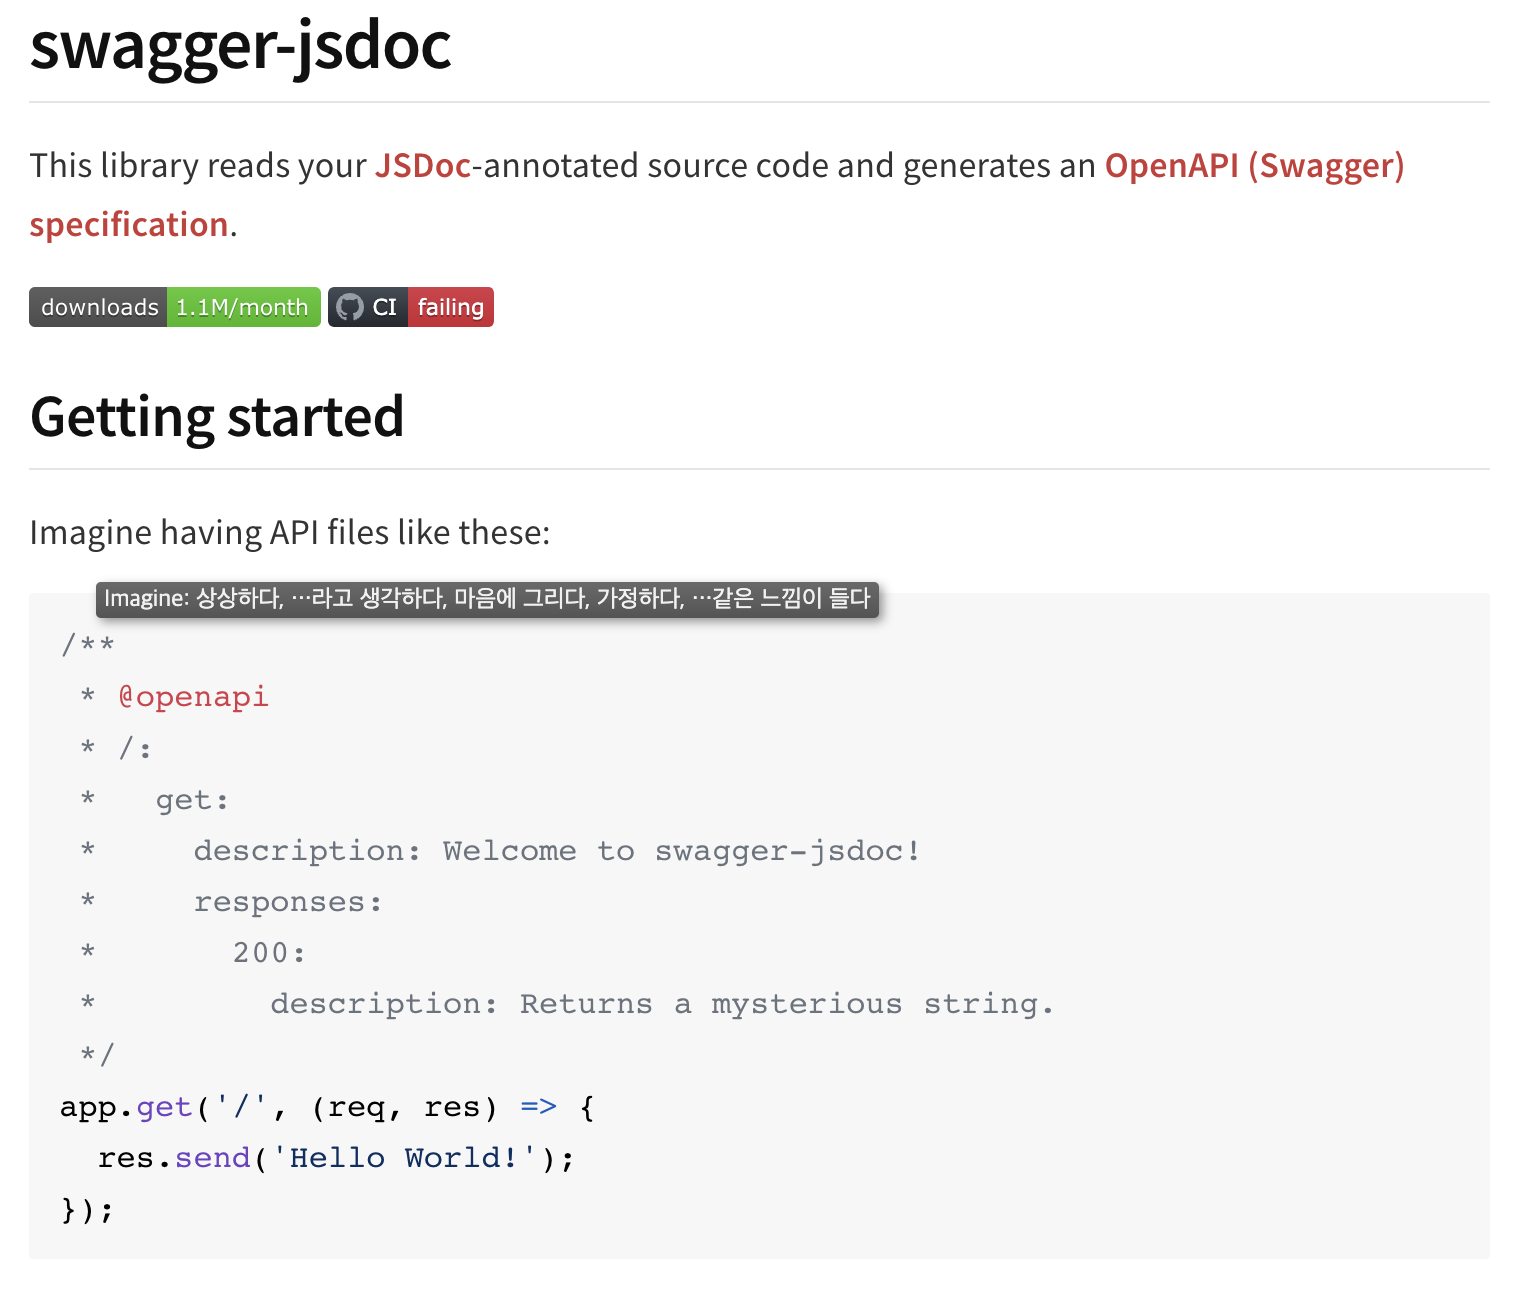Click the text 'Imagine having API files like these:'

[x=290, y=532]
